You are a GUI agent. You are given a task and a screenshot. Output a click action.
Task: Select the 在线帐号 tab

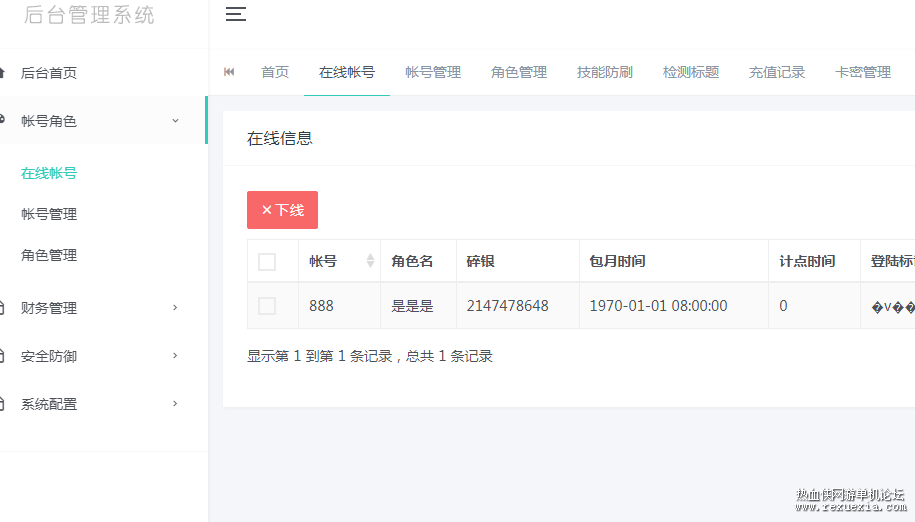[x=347, y=72]
